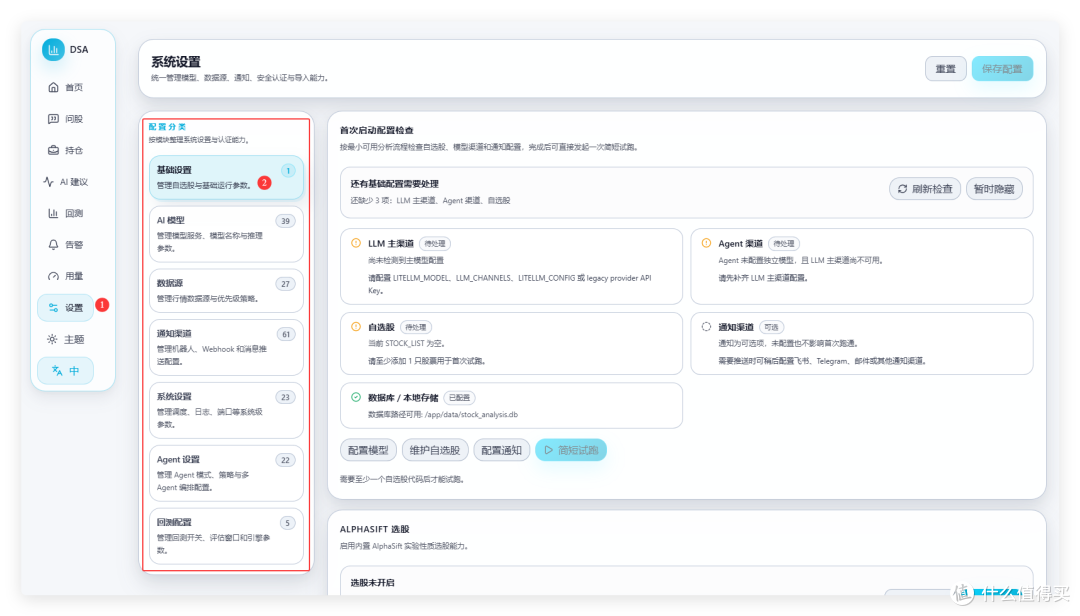Click count badge 22 on Agent 设置
The height and width of the screenshot is (616, 1080).
(285, 460)
